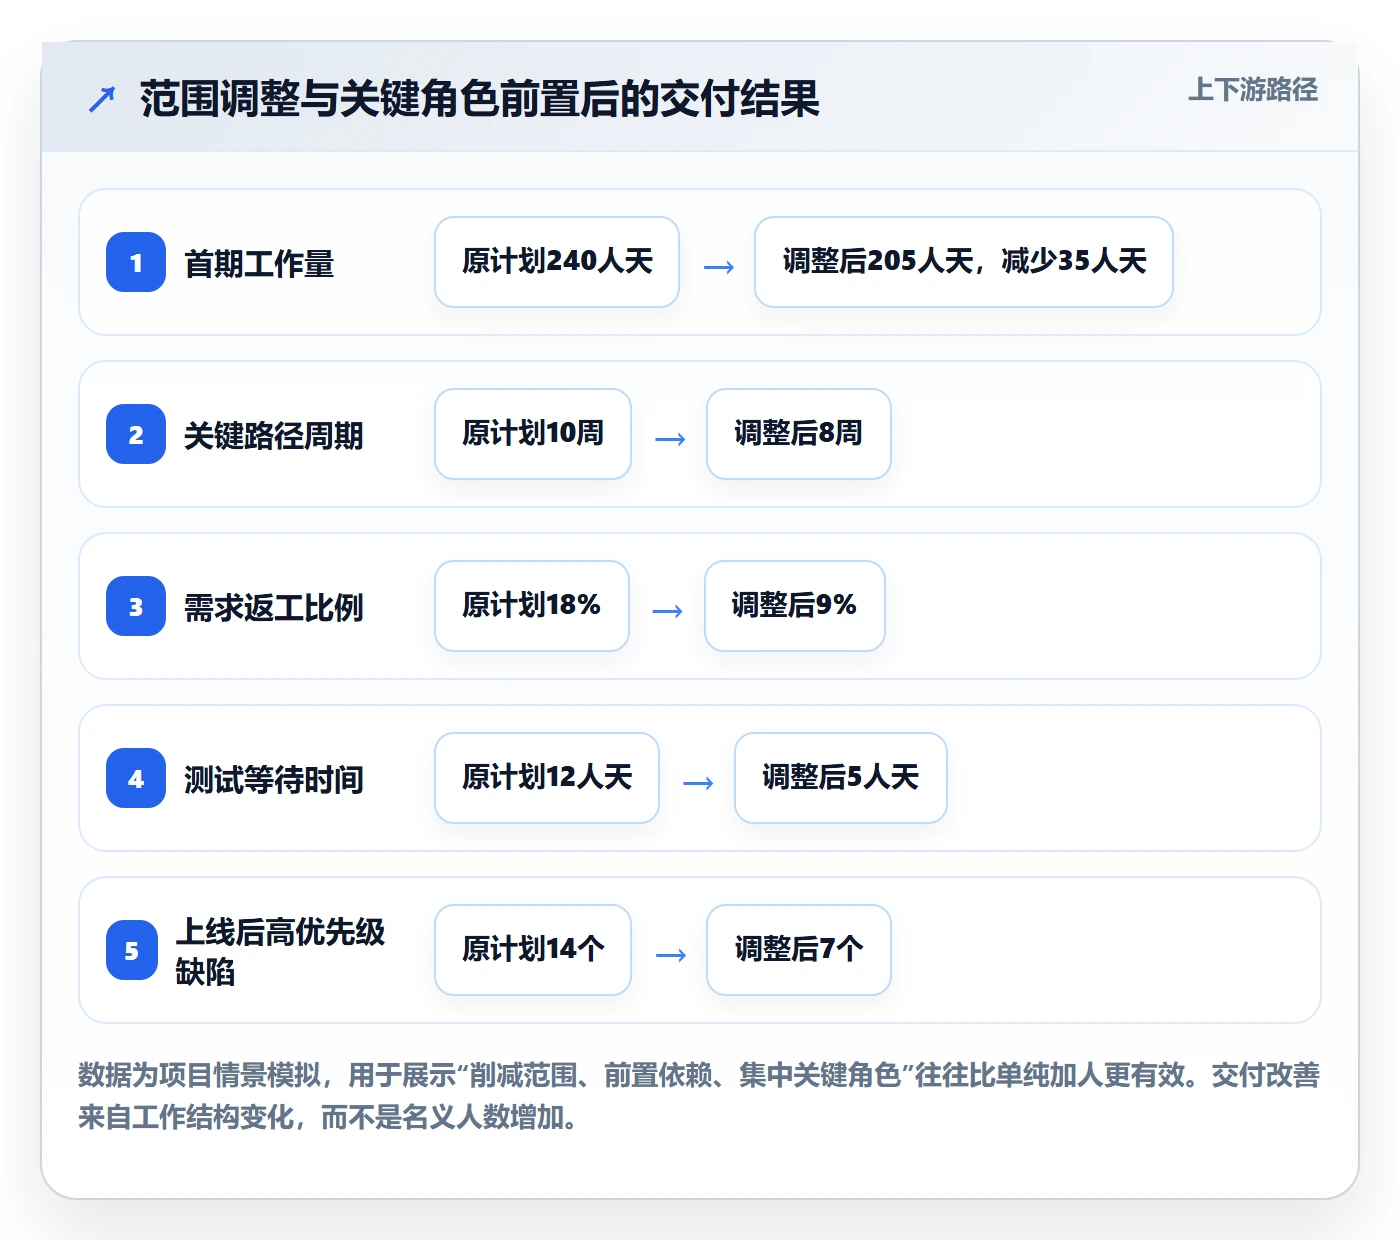Click the diagonal arrow icon beside the title
Image resolution: width=1400 pixels, height=1240 pixels.
tap(102, 99)
